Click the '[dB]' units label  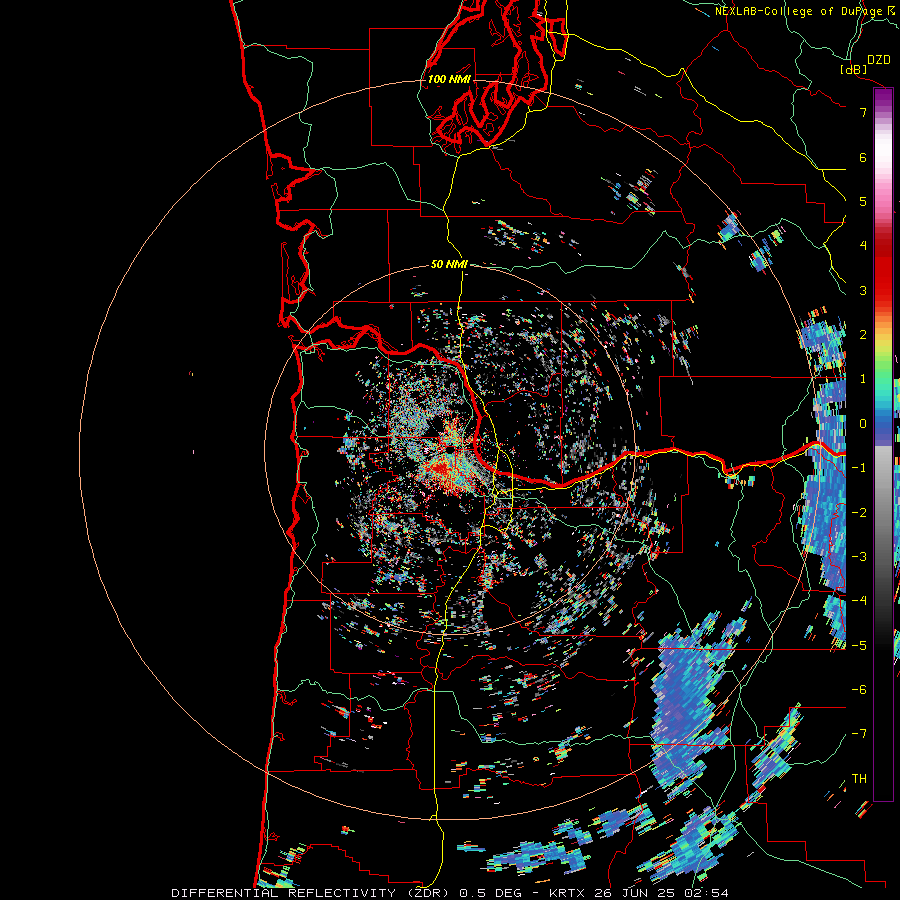pyautogui.click(x=854, y=69)
